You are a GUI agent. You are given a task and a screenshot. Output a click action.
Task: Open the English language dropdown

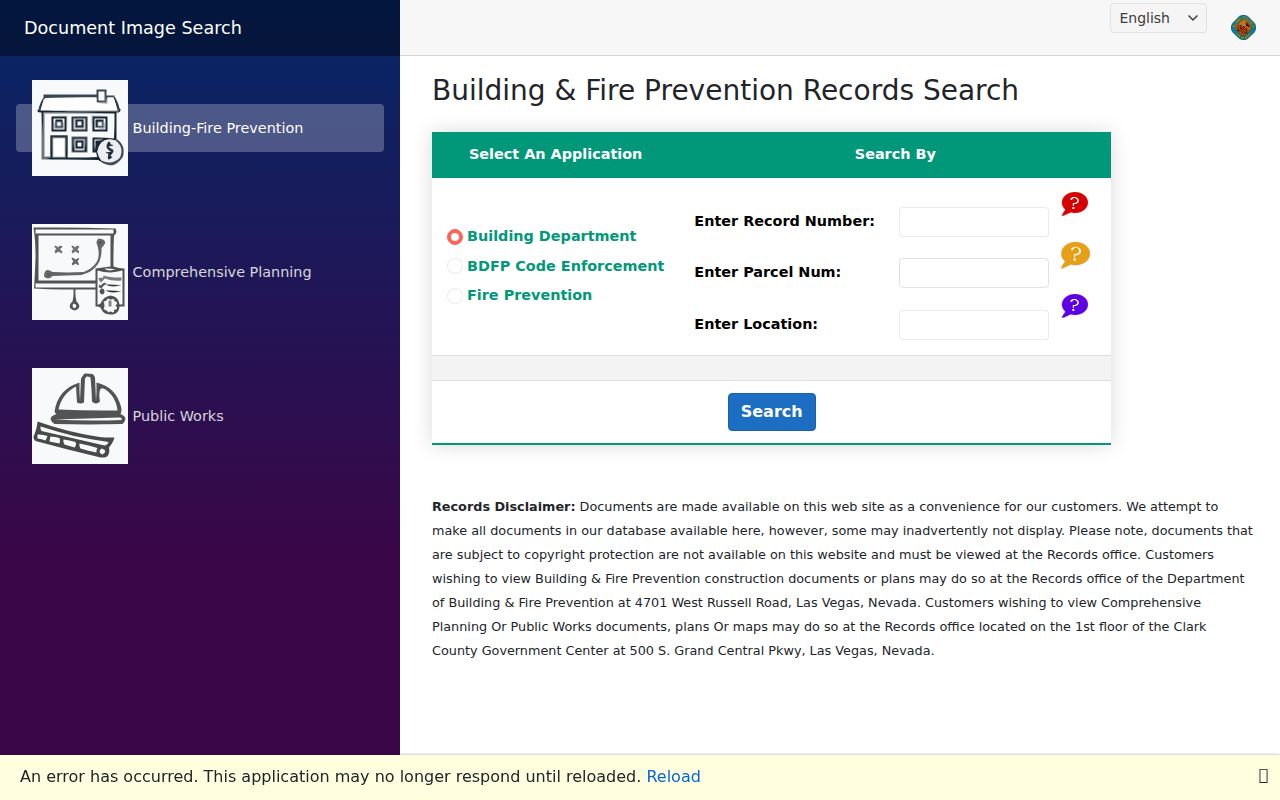click(1158, 18)
